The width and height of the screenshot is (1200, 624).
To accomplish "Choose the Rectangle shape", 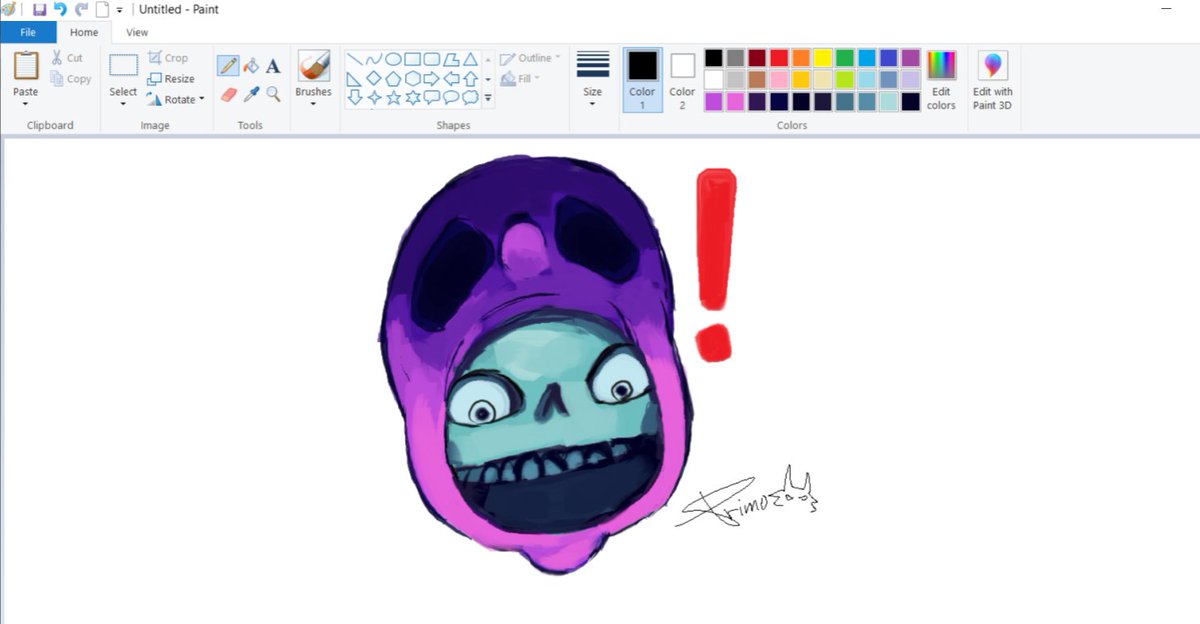I will tap(412, 59).
